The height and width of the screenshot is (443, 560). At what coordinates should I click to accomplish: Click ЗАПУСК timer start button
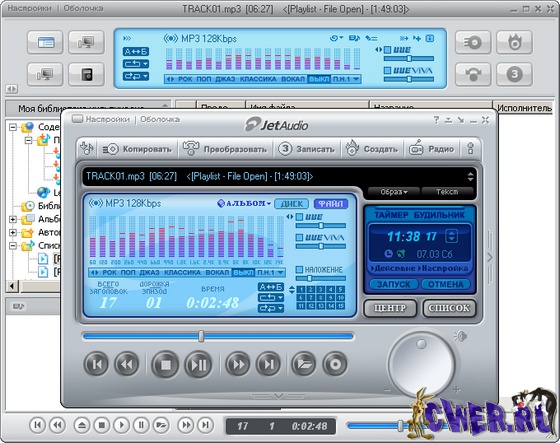click(x=394, y=284)
